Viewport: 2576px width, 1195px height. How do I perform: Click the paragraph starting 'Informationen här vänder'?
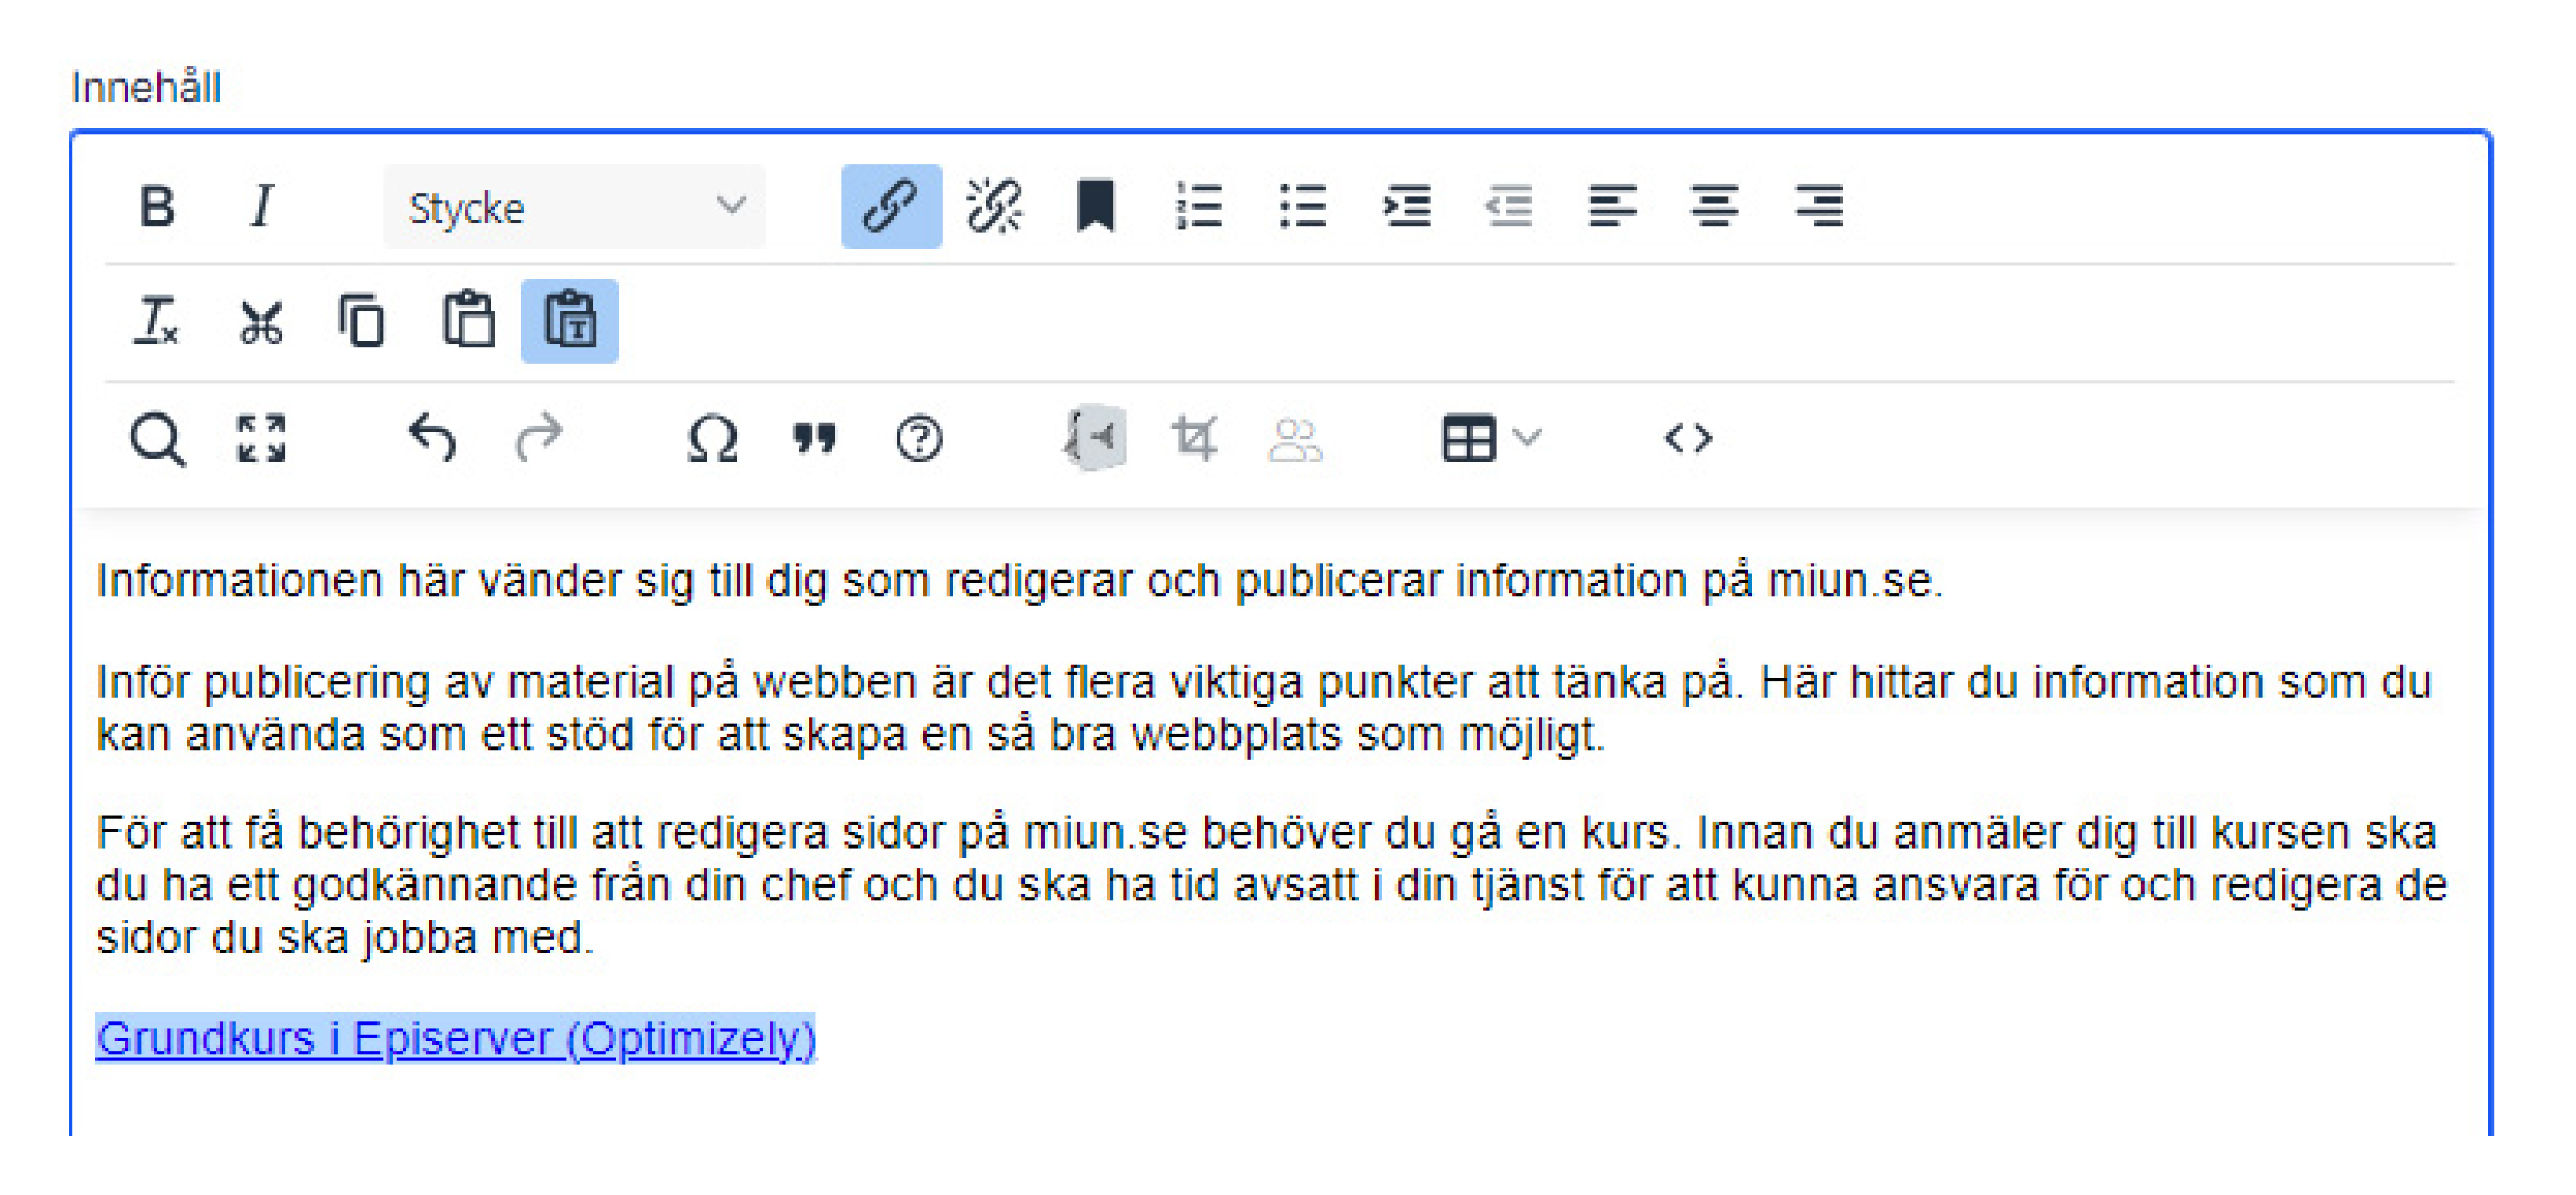click(1019, 581)
